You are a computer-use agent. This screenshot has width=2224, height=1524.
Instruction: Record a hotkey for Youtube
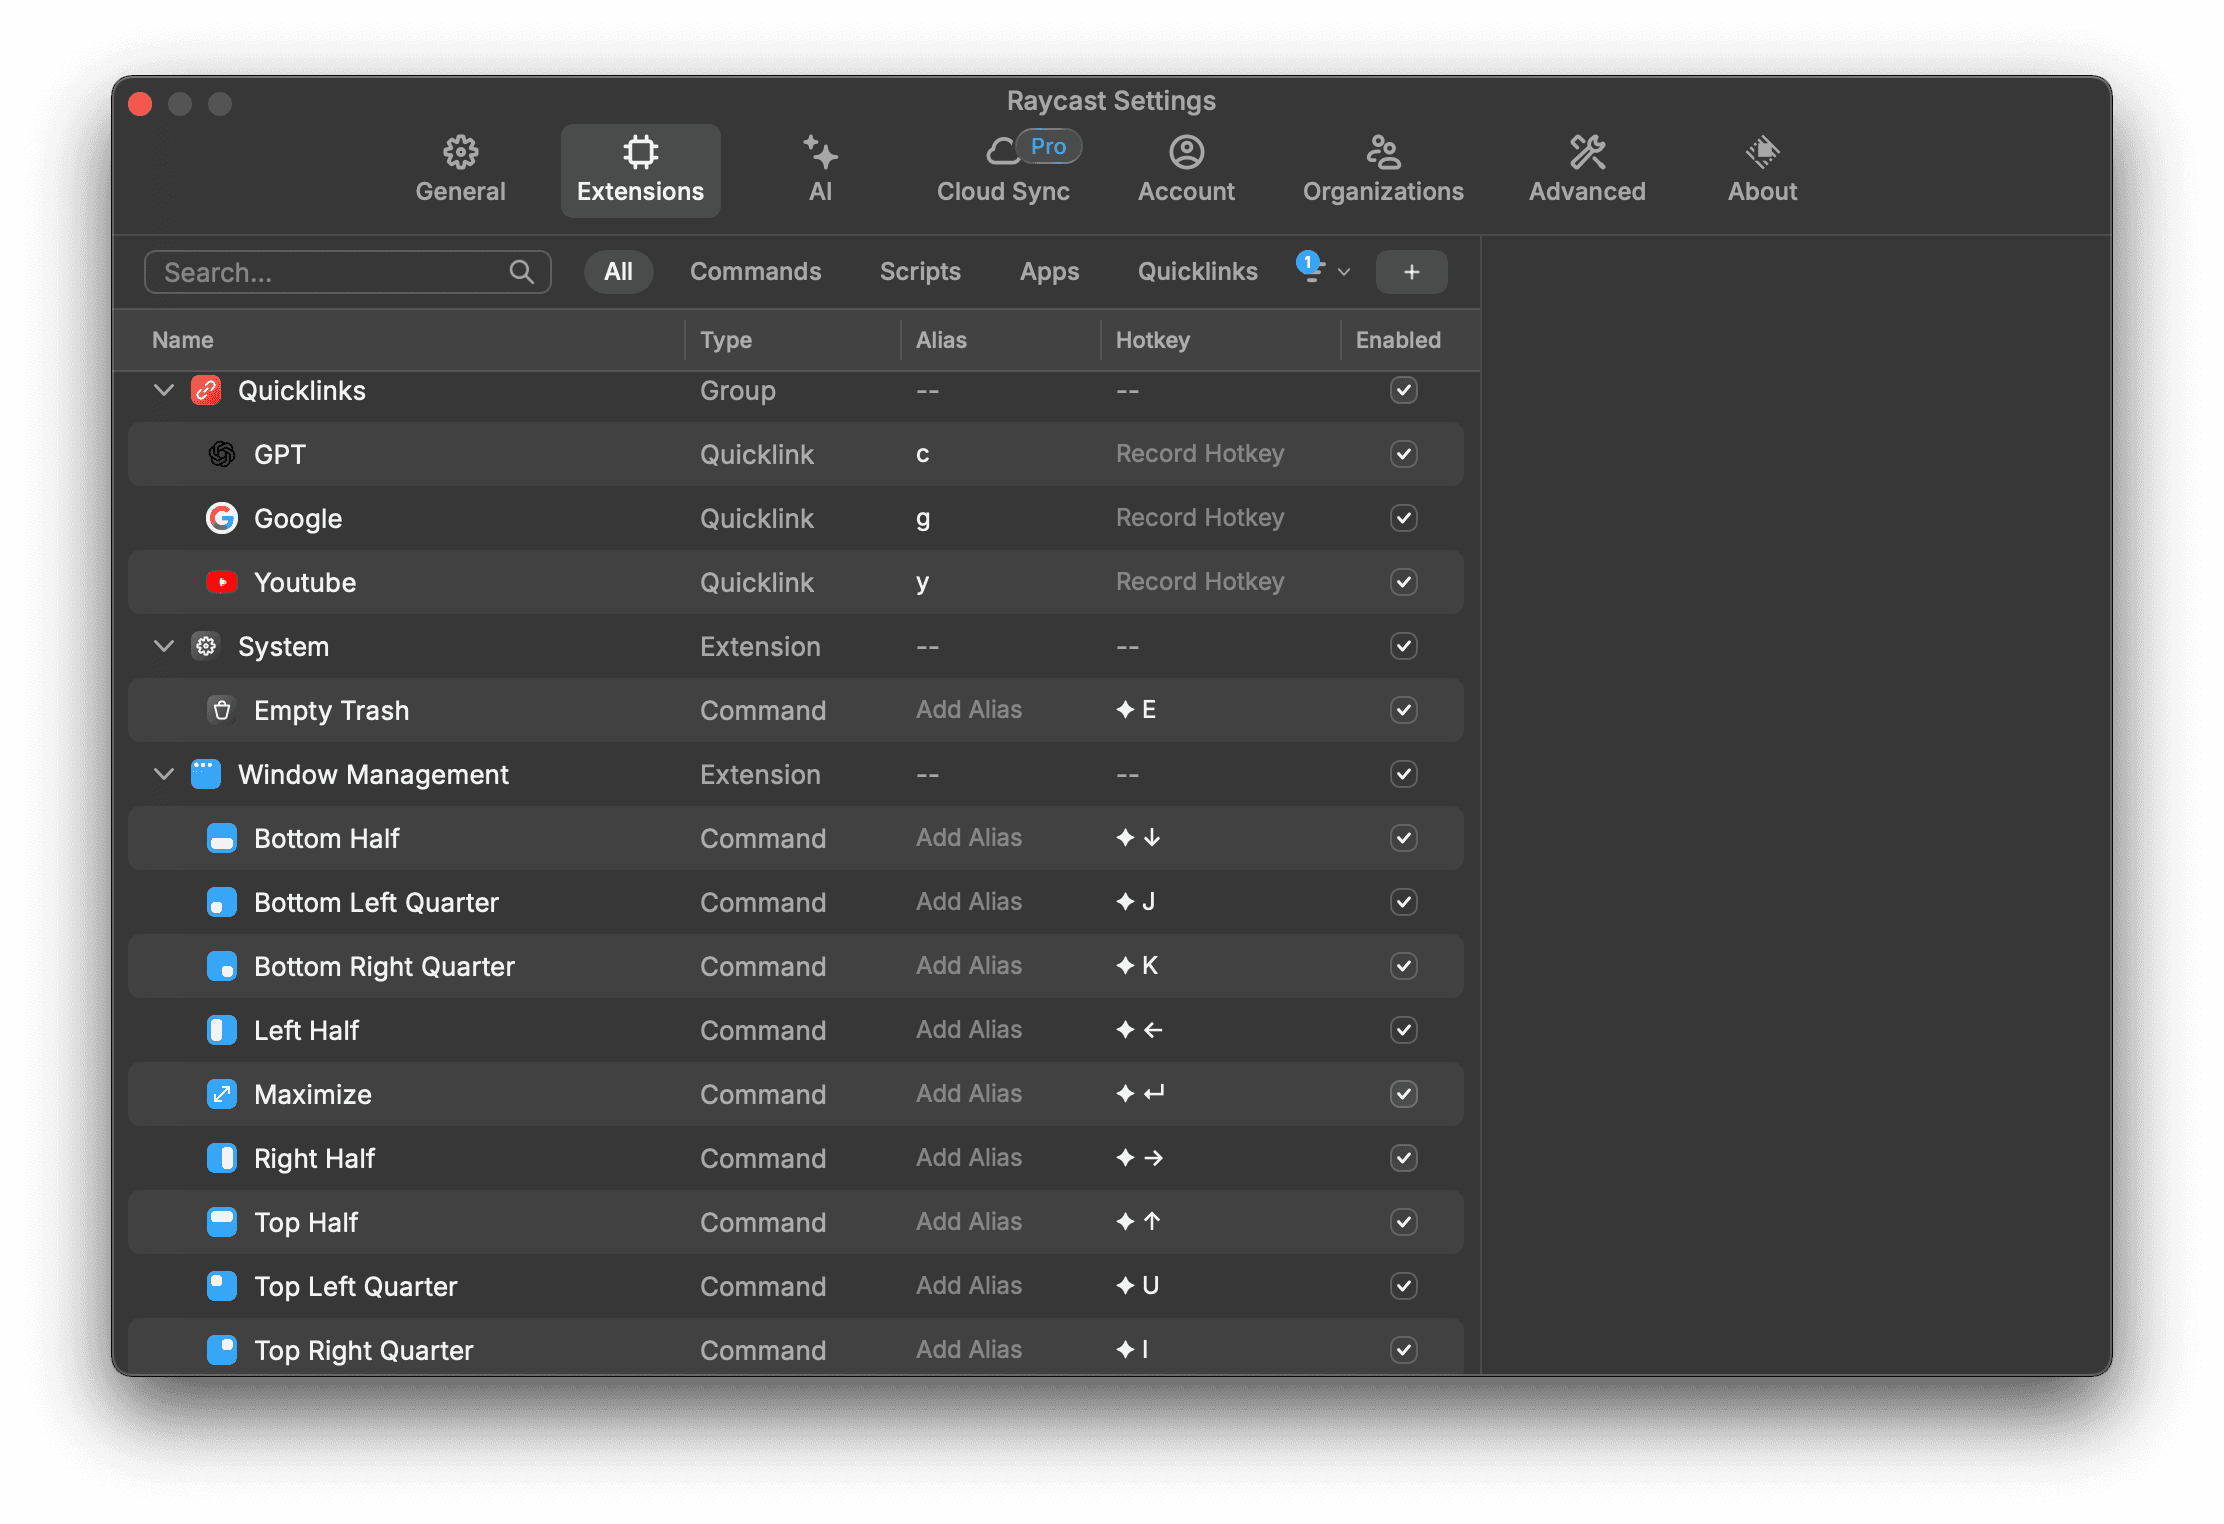pos(1199,582)
